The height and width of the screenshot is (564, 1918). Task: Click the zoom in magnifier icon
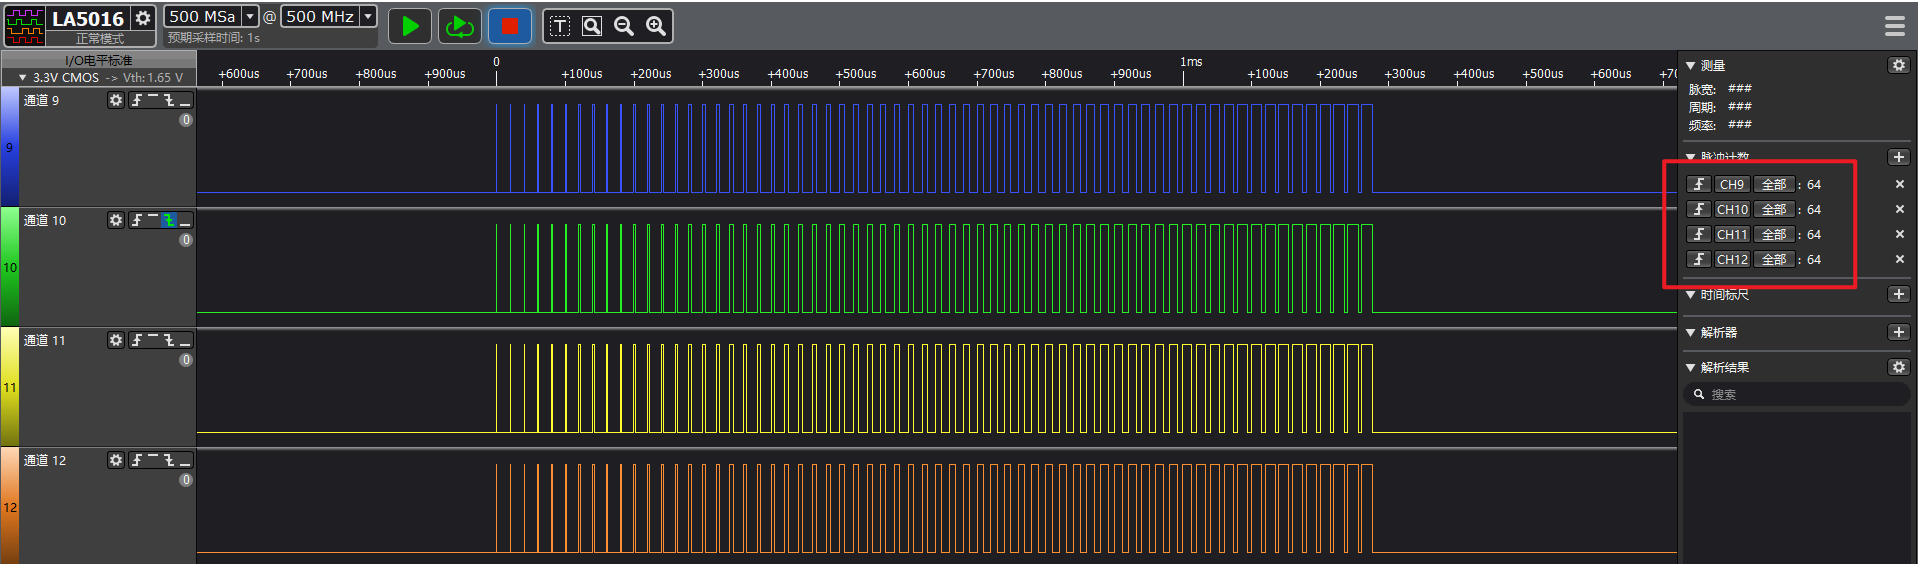656,26
